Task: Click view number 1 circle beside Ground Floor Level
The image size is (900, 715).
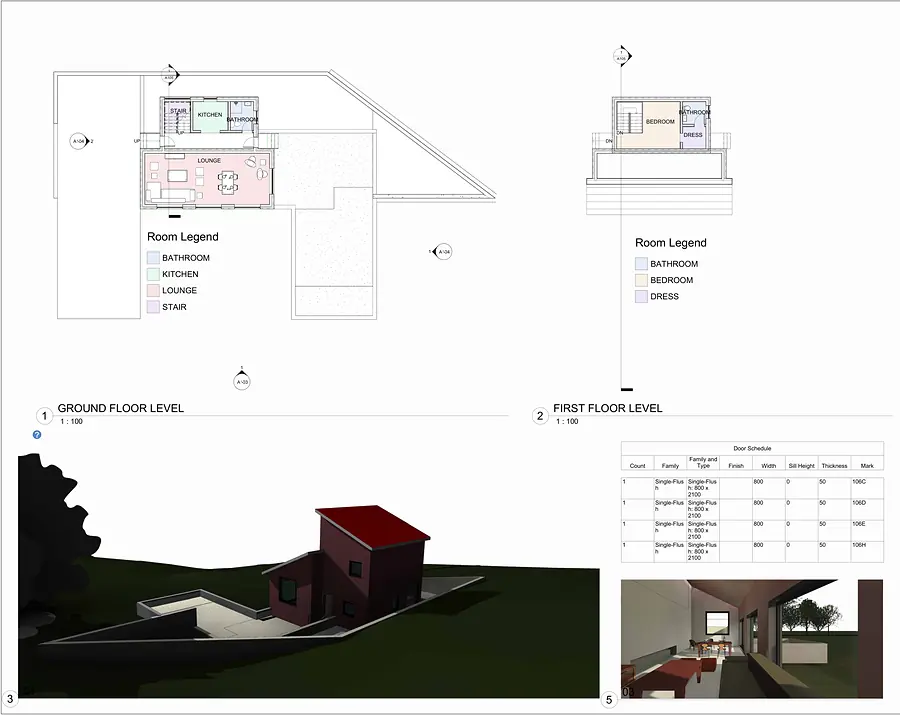Action: (x=44, y=415)
